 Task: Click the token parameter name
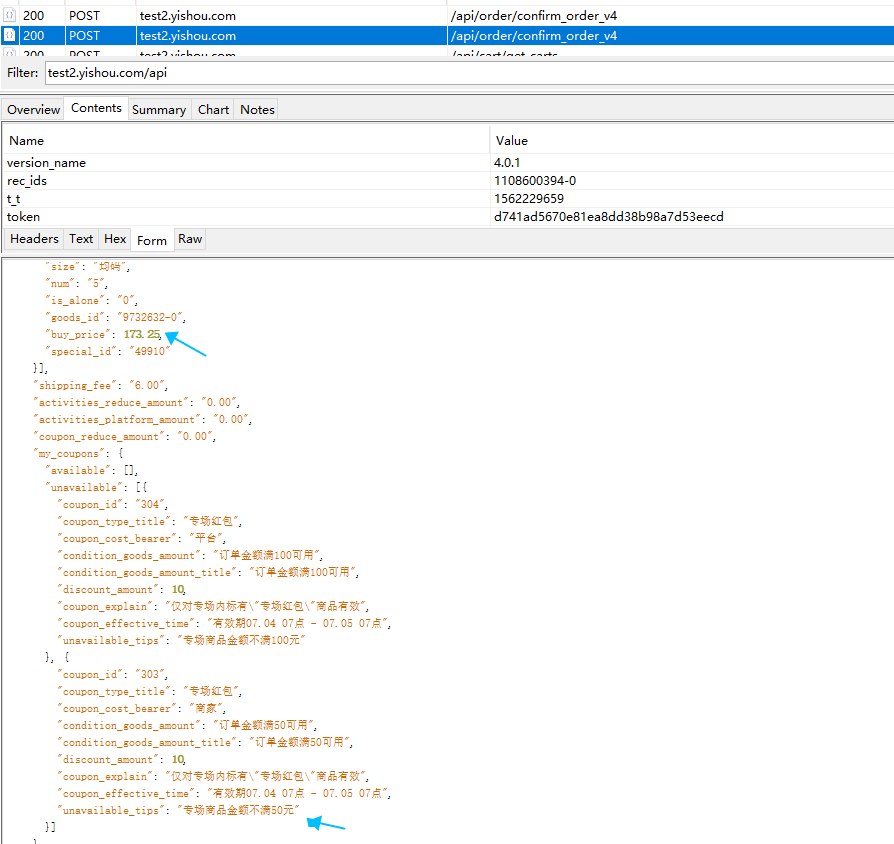tap(23, 217)
